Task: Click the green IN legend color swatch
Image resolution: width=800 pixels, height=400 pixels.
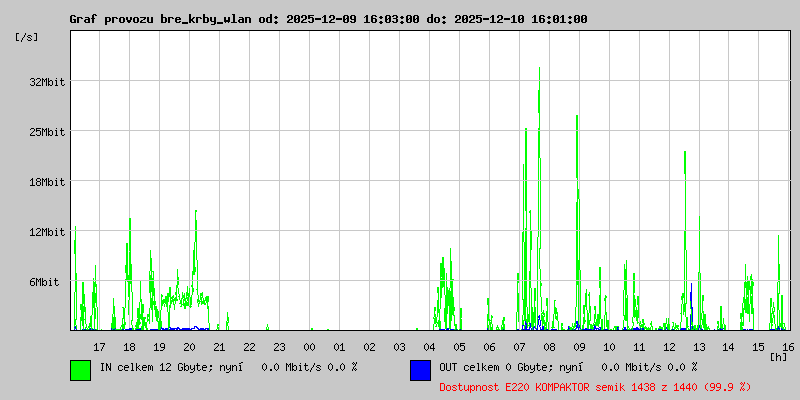Action: coord(81,370)
